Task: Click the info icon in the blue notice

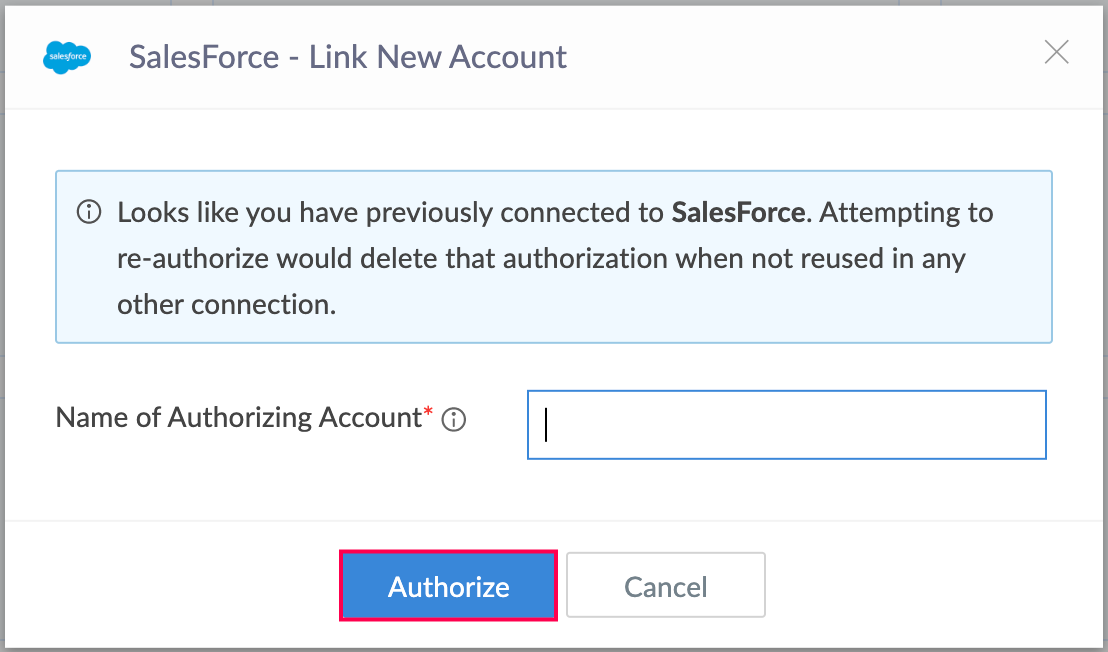Action: [x=89, y=213]
